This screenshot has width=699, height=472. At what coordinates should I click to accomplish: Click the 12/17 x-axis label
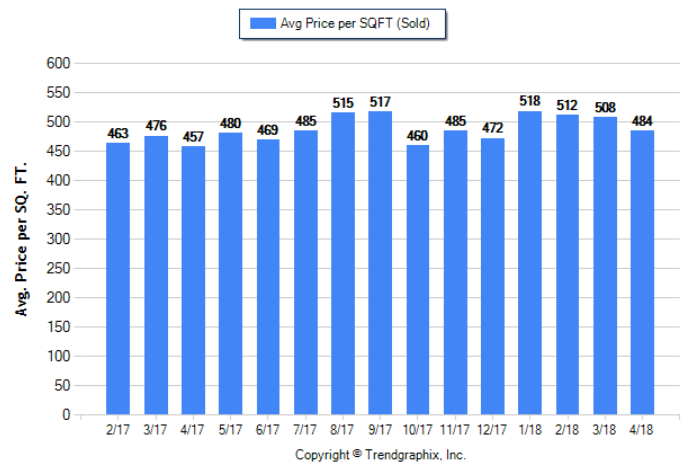click(492, 430)
